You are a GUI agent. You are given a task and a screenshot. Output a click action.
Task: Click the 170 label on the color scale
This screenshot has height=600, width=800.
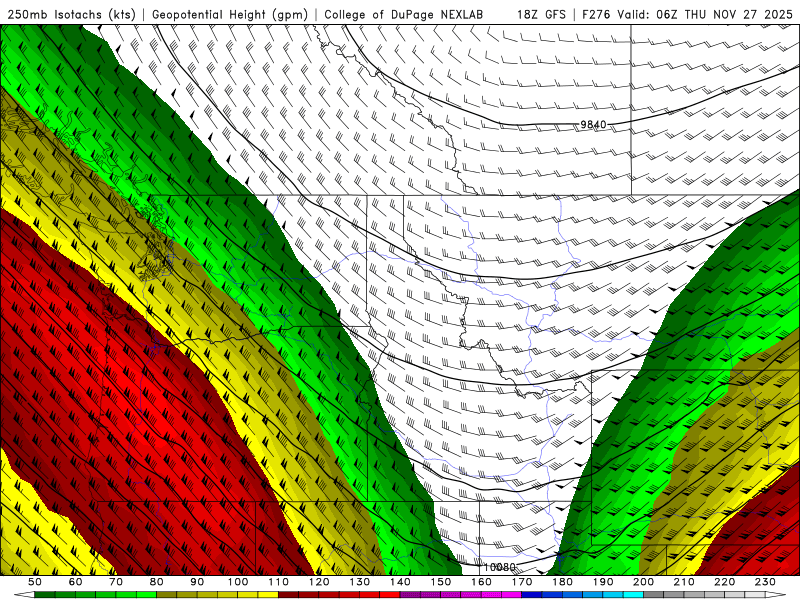tap(522, 582)
